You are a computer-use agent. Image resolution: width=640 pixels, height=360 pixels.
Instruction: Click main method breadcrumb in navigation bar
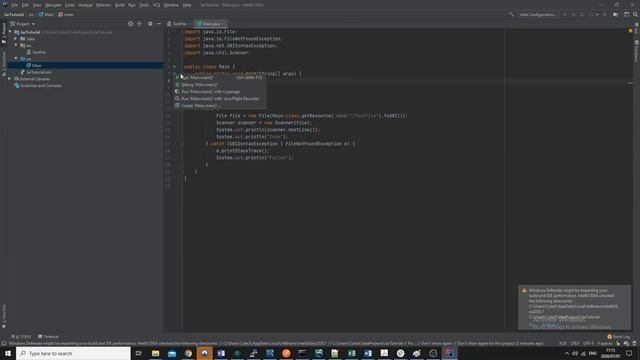pos(66,14)
